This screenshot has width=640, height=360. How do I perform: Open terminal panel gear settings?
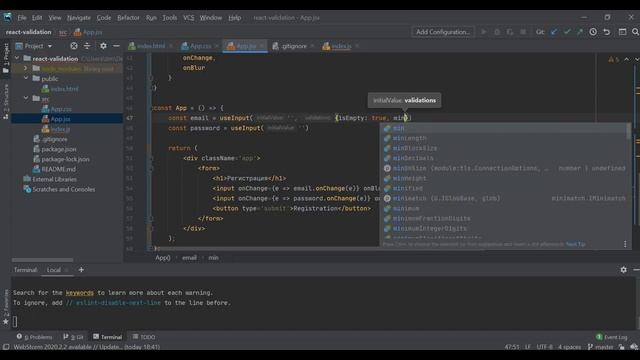point(623,270)
